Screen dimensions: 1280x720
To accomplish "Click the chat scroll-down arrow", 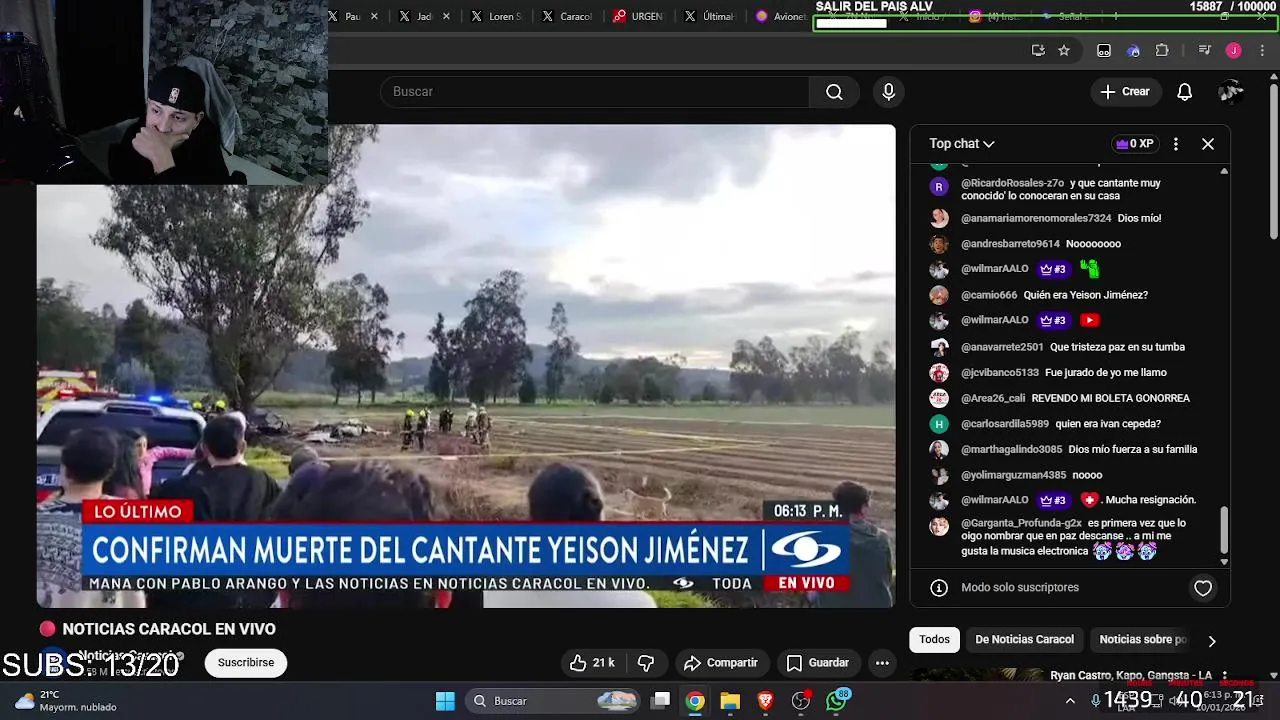I will [1224, 562].
